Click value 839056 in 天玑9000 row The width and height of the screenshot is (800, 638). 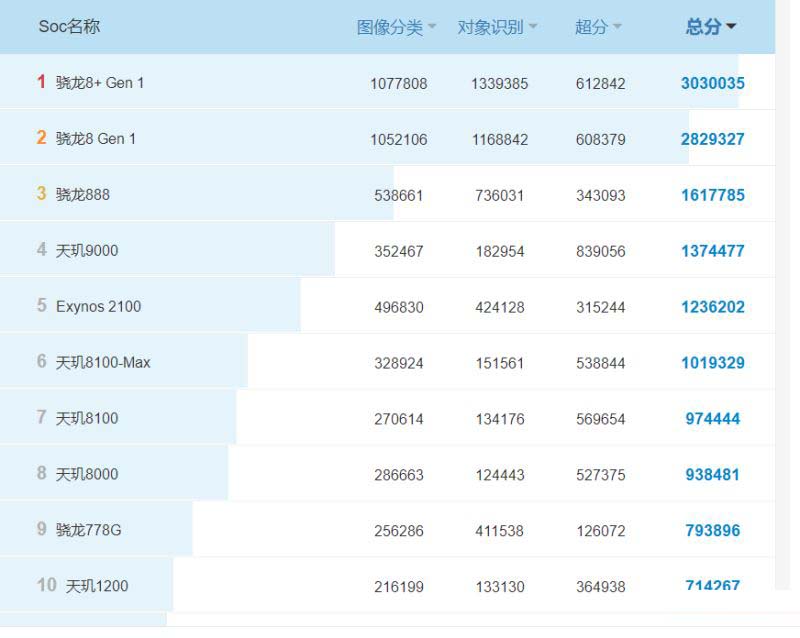coord(601,252)
